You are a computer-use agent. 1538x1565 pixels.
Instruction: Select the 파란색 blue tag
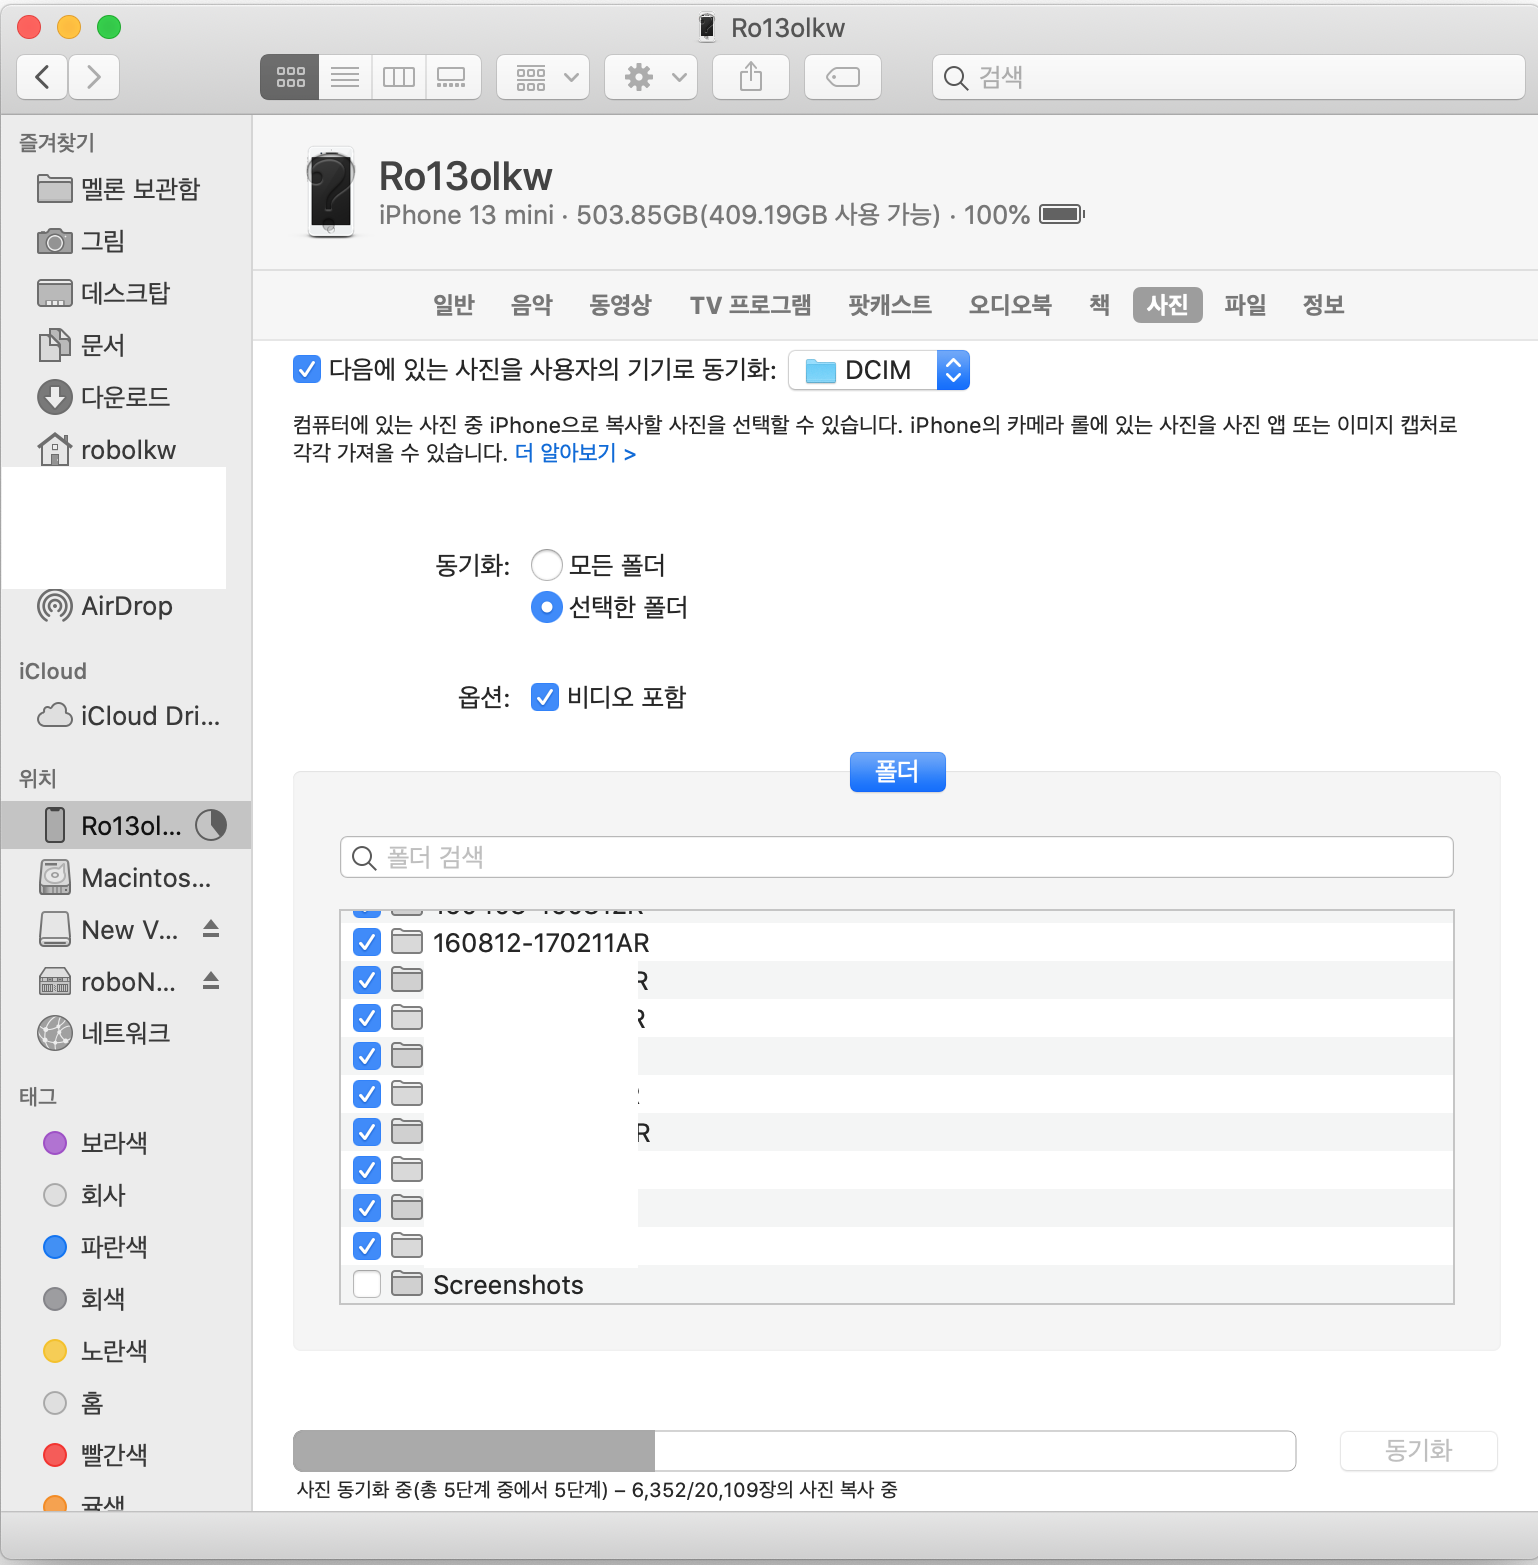coord(96,1247)
